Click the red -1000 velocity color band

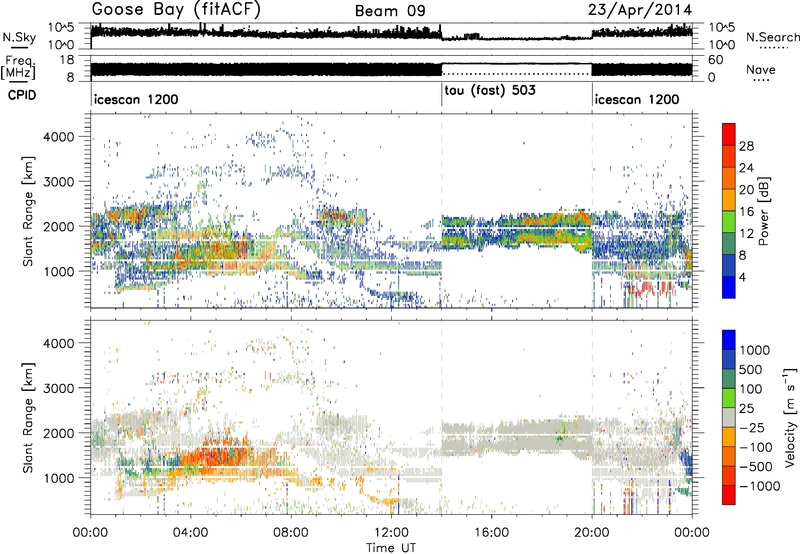point(729,495)
